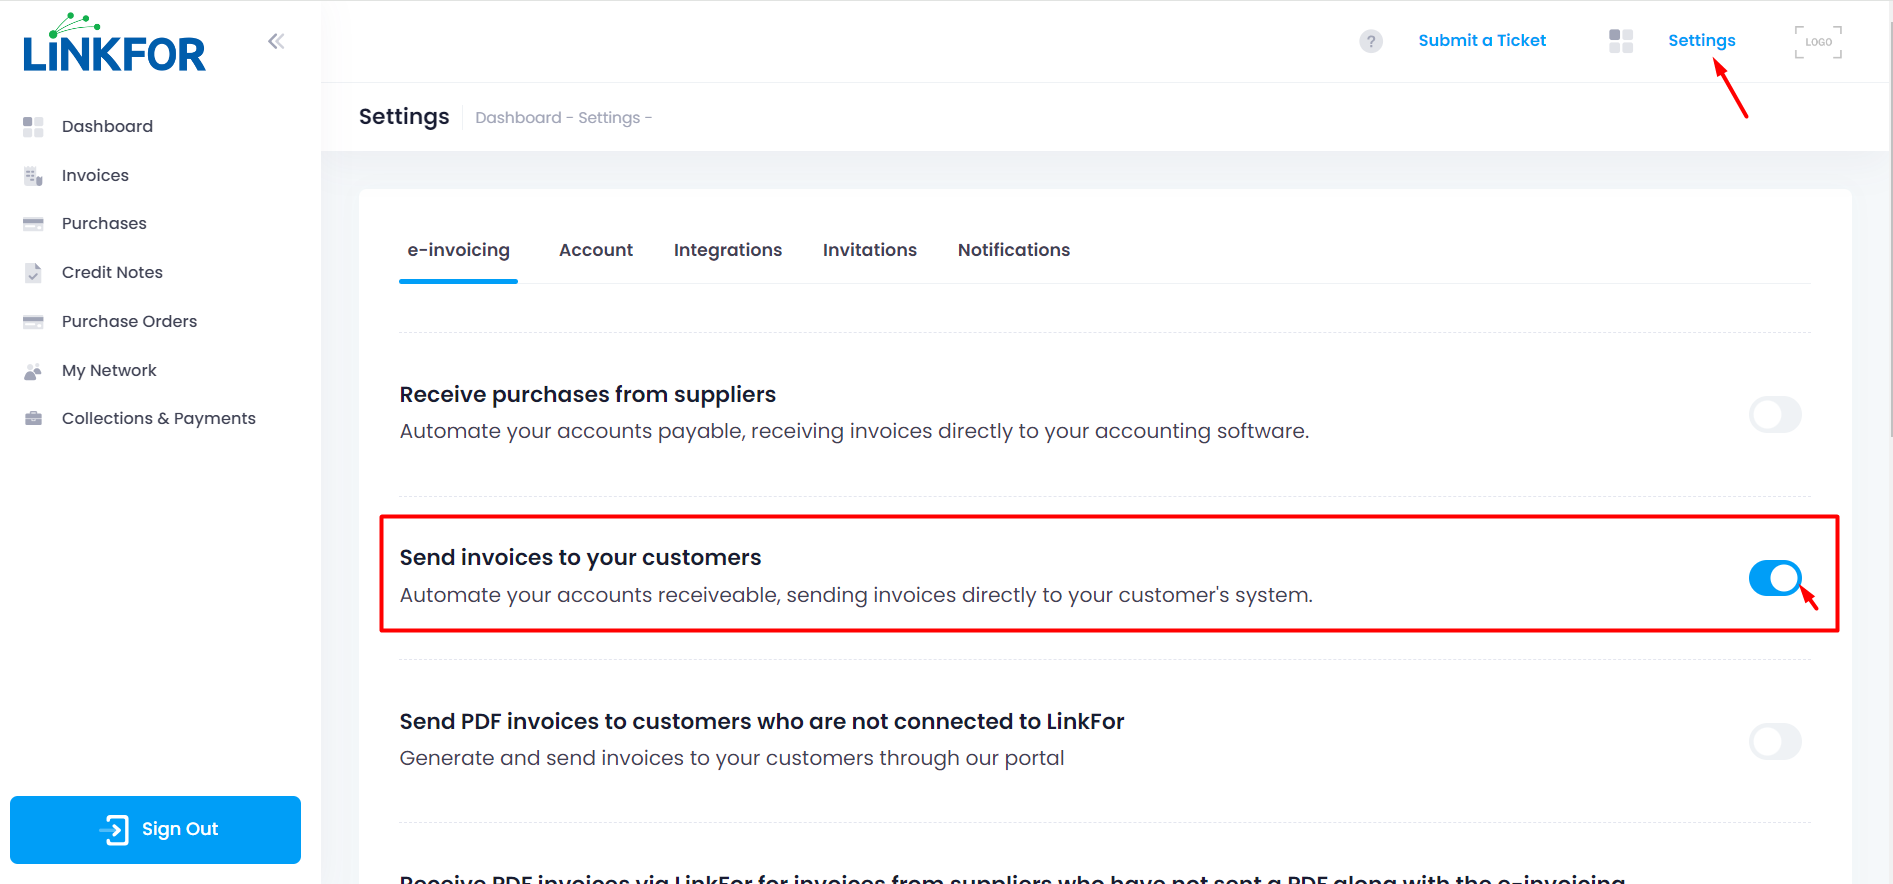Viewport: 1893px width, 884px height.
Task: Open the Settings link in header
Action: (x=1701, y=40)
